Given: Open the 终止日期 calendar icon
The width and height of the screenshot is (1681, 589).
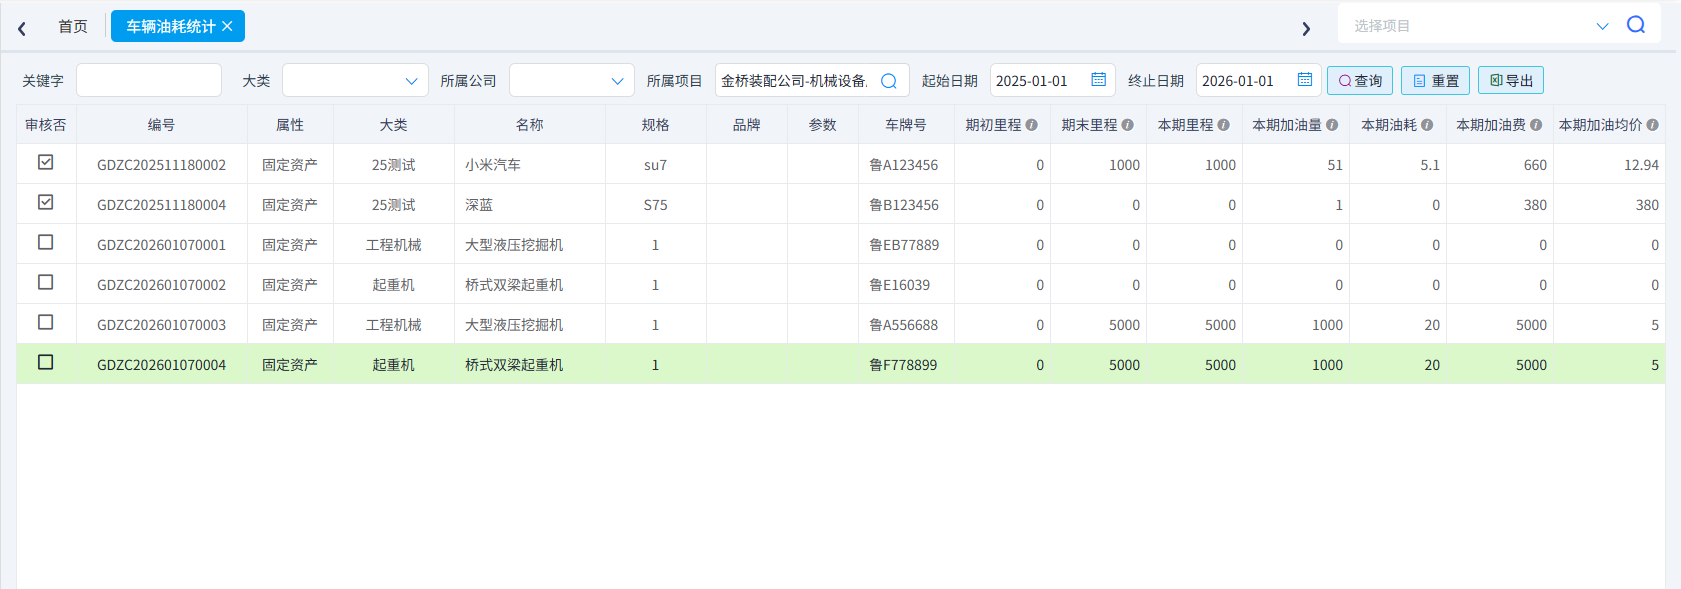Looking at the screenshot, I should (x=1304, y=80).
